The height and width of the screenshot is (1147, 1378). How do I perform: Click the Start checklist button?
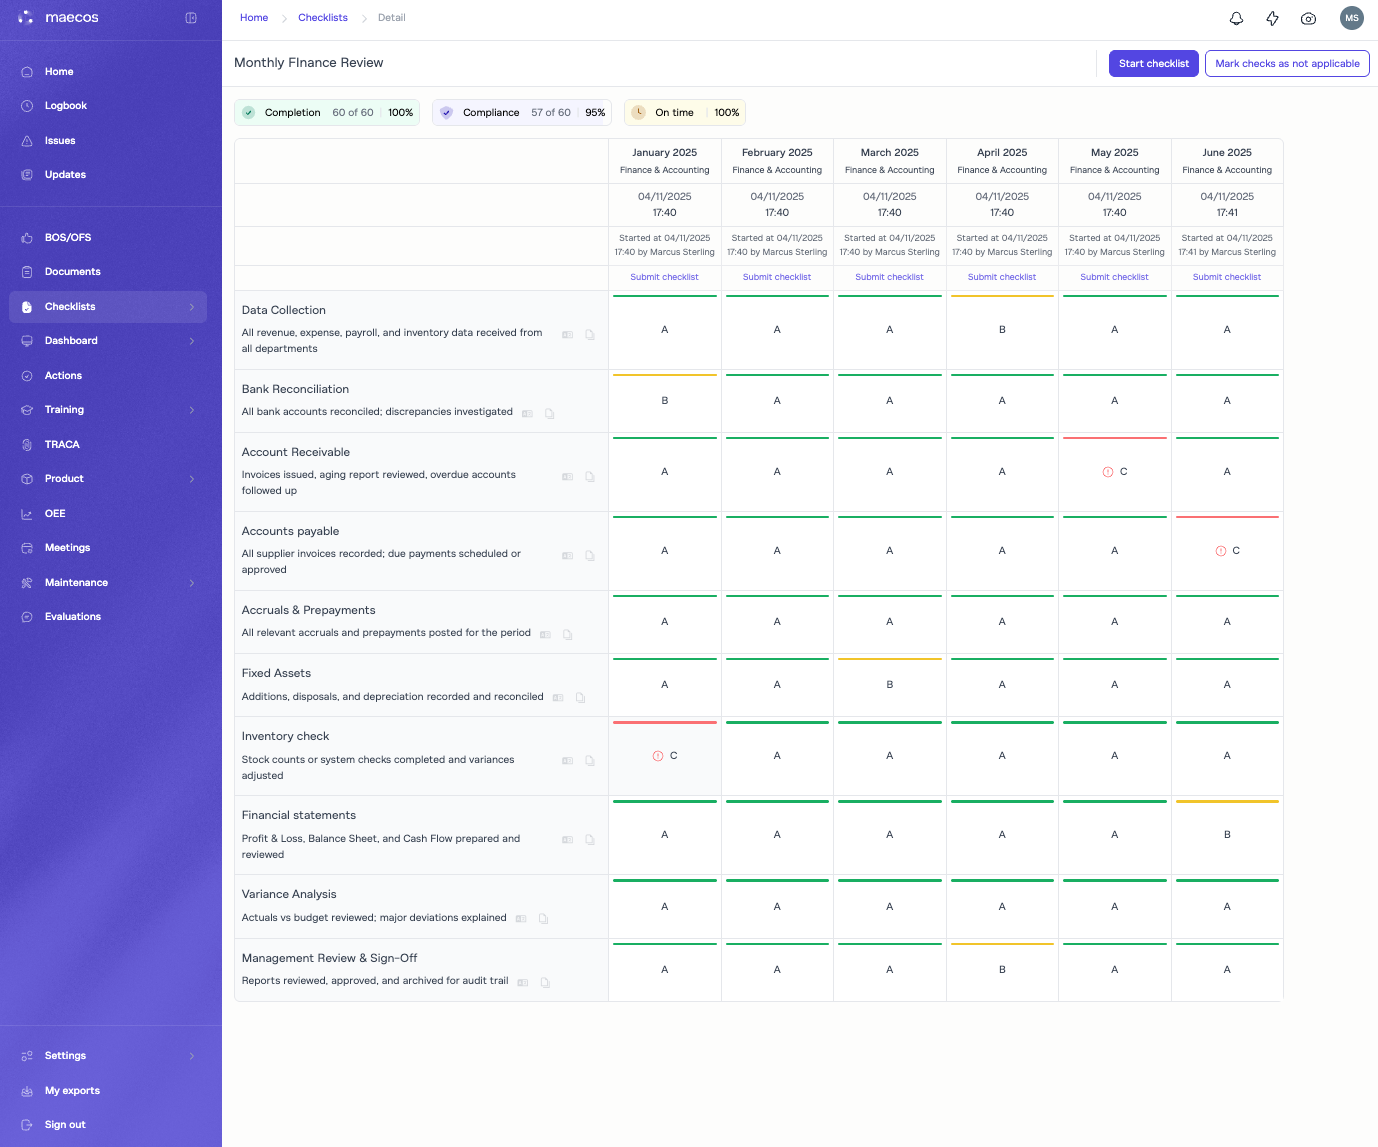pyautogui.click(x=1153, y=64)
